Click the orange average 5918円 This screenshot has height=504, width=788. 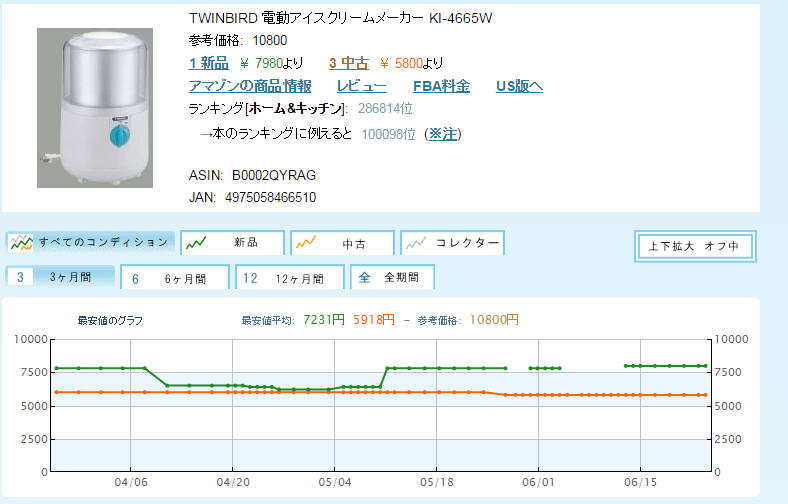(x=374, y=320)
